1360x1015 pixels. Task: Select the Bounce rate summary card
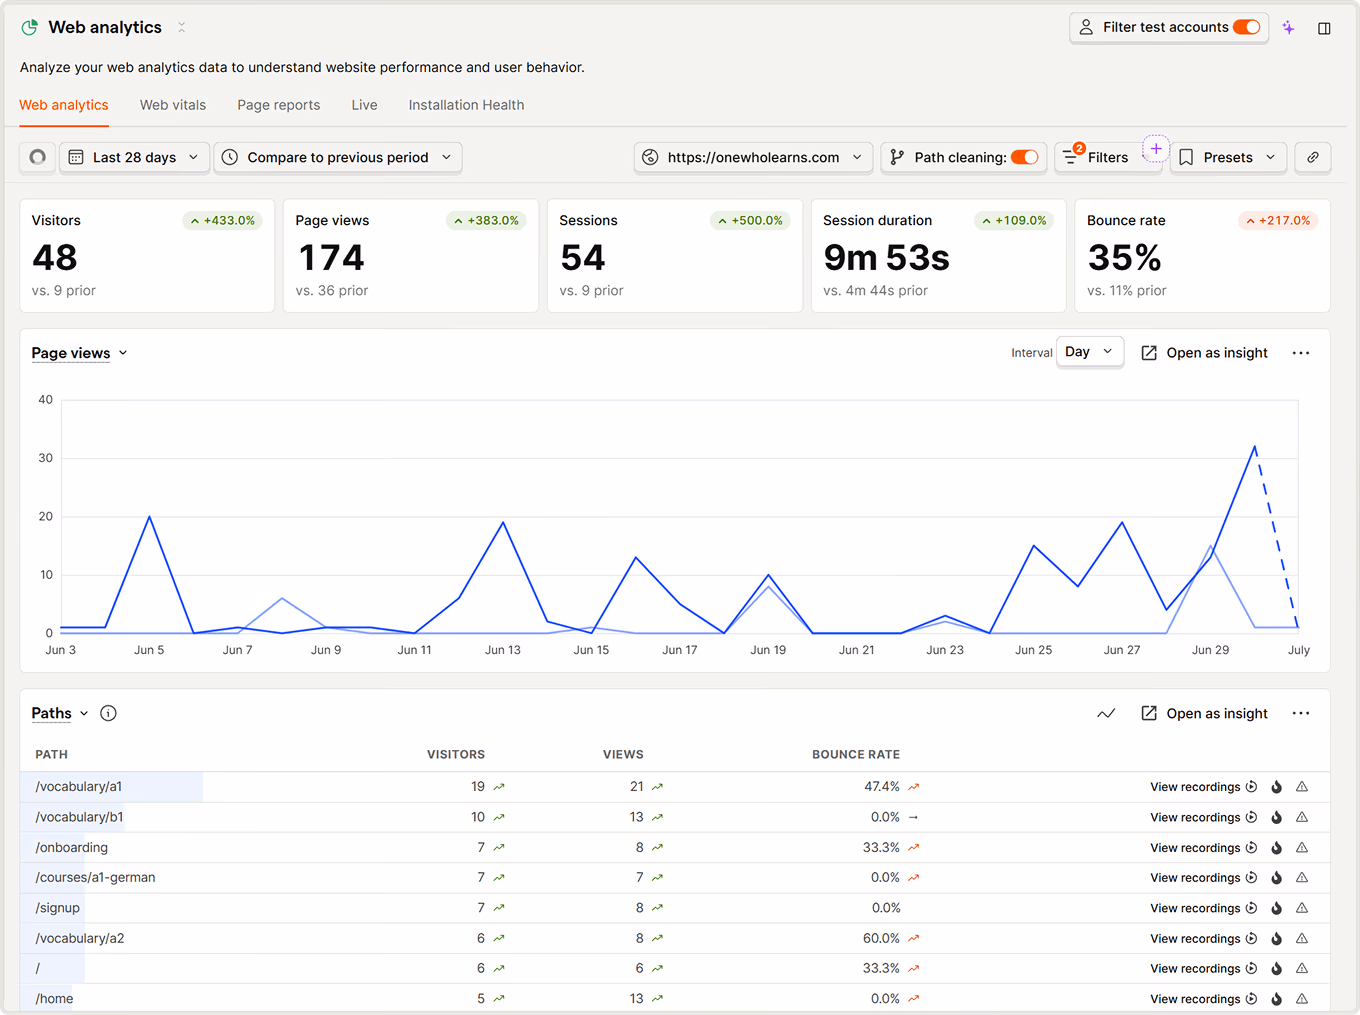pos(1203,255)
